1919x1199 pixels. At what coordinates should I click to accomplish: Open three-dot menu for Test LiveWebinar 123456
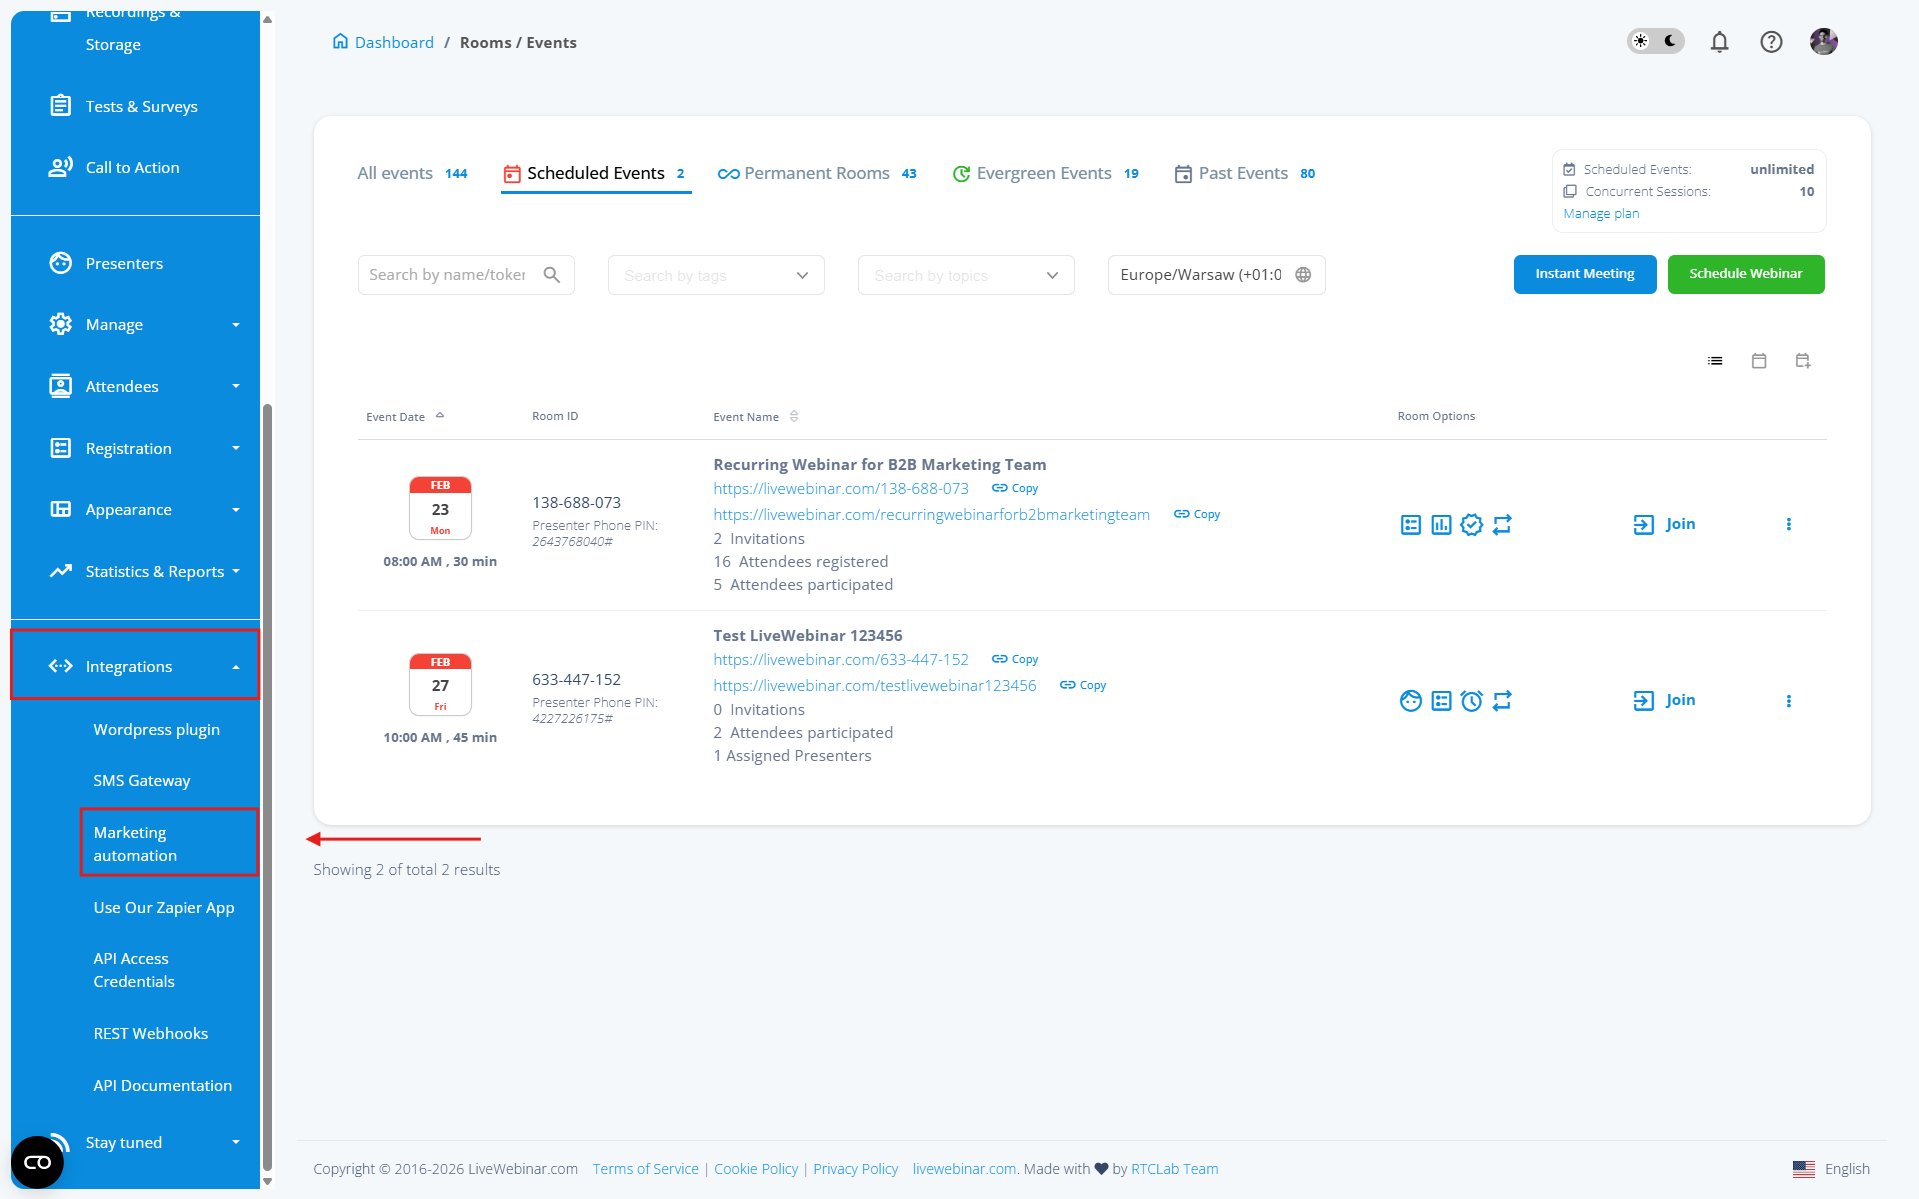[x=1788, y=701]
